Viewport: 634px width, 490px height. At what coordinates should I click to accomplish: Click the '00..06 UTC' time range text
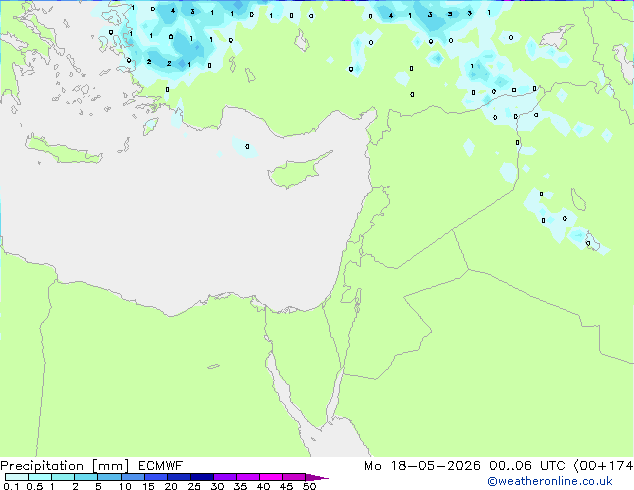(527, 466)
